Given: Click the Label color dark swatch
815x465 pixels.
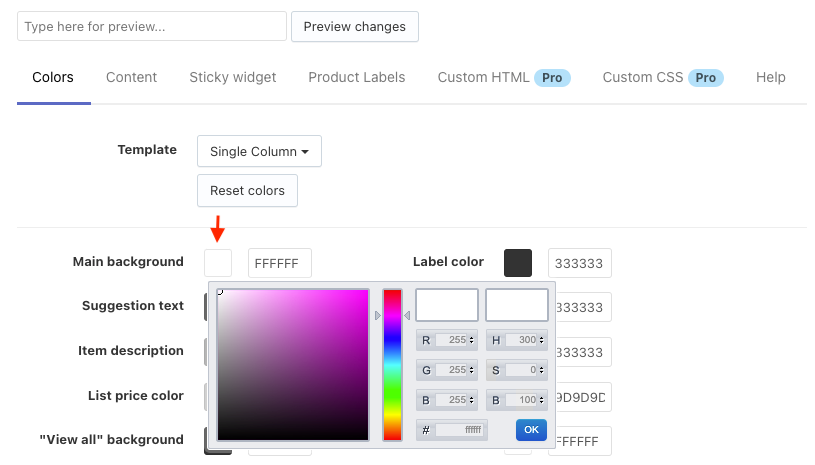Looking at the screenshot, I should coord(518,263).
